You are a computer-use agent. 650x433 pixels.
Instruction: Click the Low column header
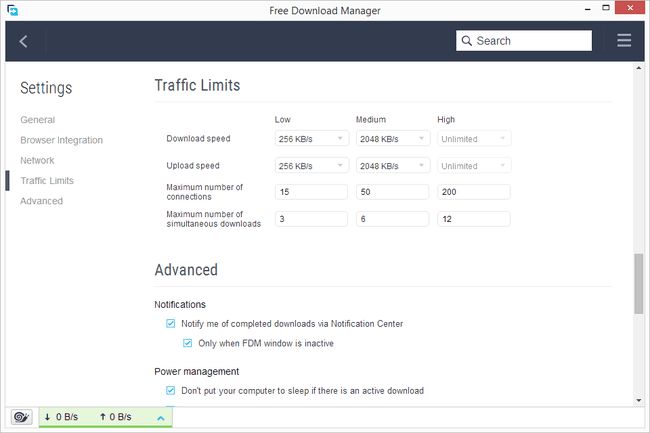pos(282,119)
